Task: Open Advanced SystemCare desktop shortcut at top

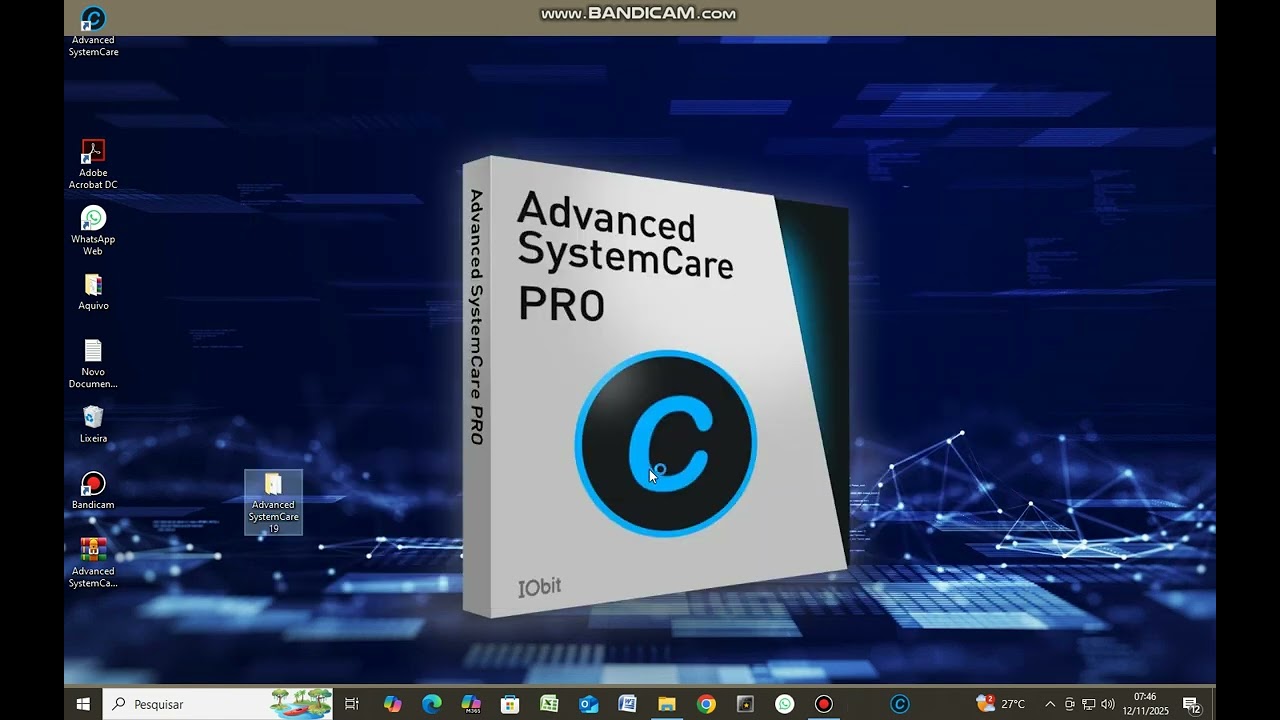Action: (x=93, y=30)
